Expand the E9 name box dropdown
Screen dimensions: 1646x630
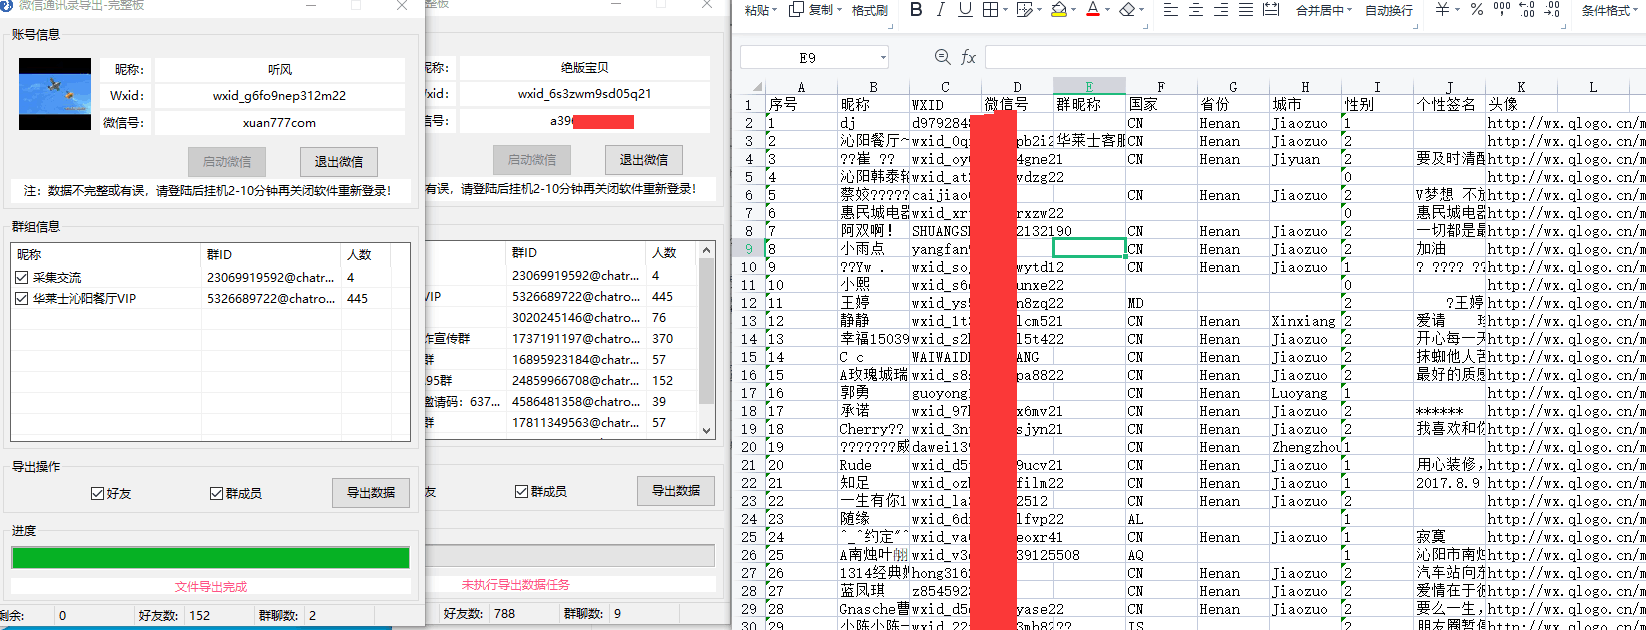(x=883, y=58)
